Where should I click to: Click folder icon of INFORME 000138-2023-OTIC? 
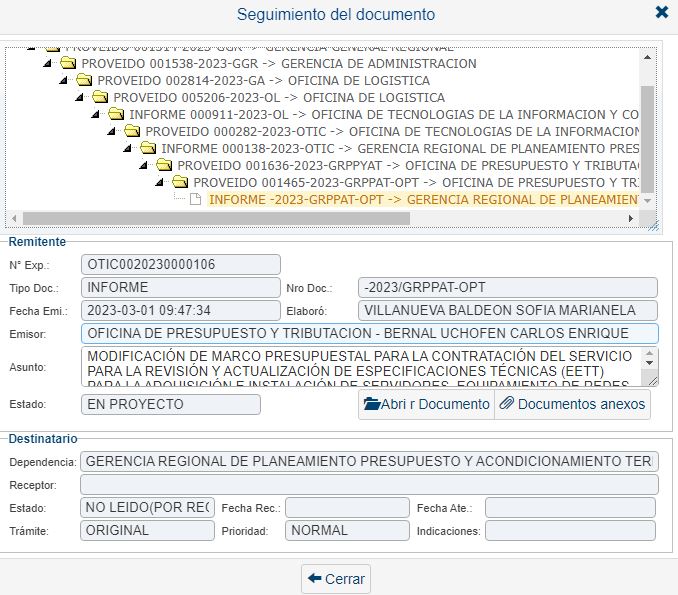coord(148,148)
